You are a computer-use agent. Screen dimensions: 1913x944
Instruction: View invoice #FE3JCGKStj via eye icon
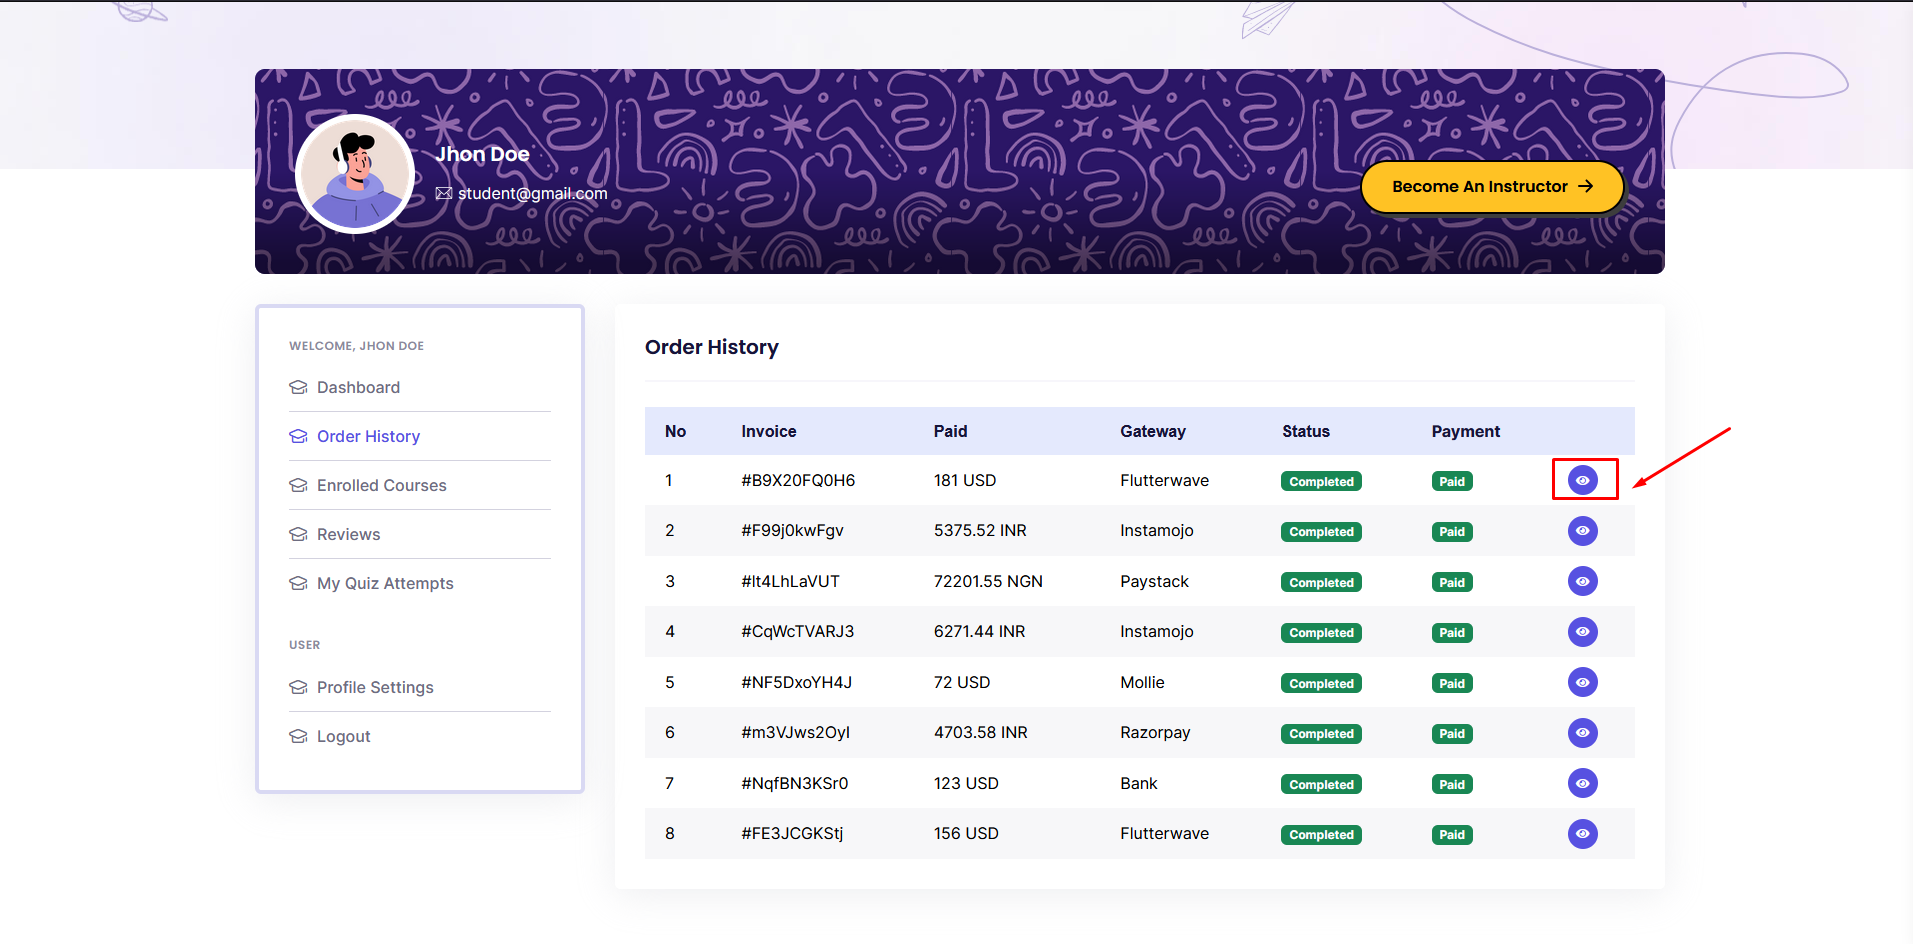[1582, 834]
